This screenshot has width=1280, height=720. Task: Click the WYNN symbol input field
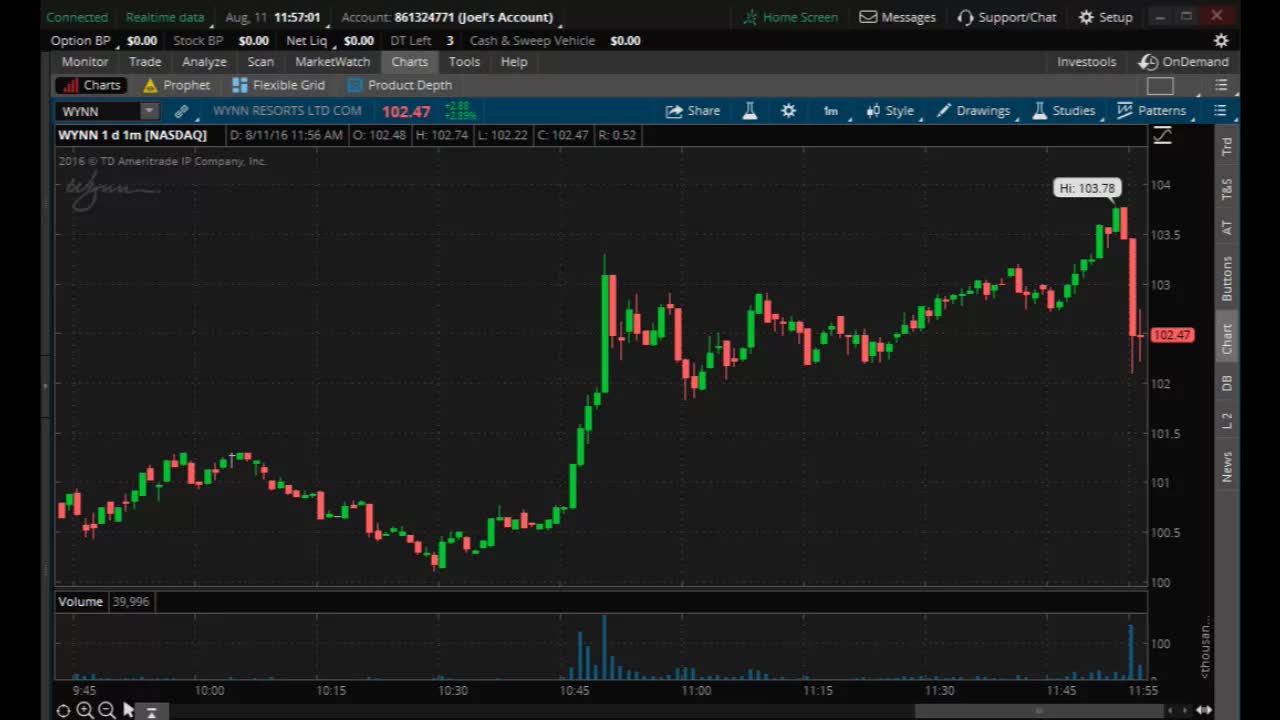tap(99, 111)
